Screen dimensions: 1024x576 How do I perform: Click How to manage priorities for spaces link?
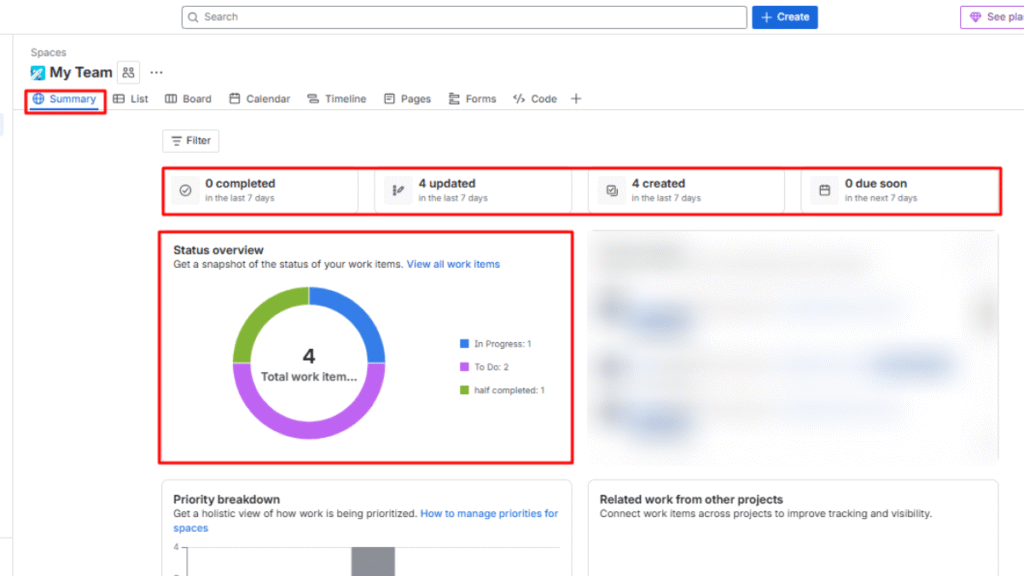point(489,513)
